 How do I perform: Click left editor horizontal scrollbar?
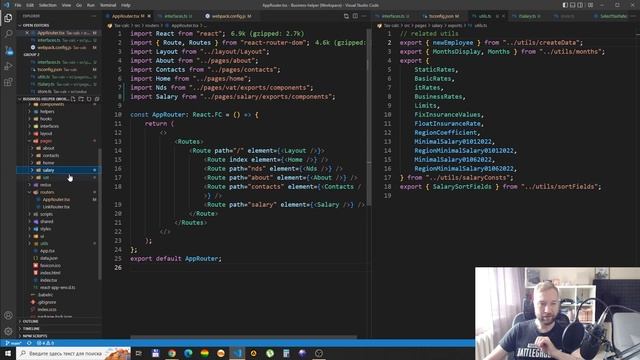243,337
